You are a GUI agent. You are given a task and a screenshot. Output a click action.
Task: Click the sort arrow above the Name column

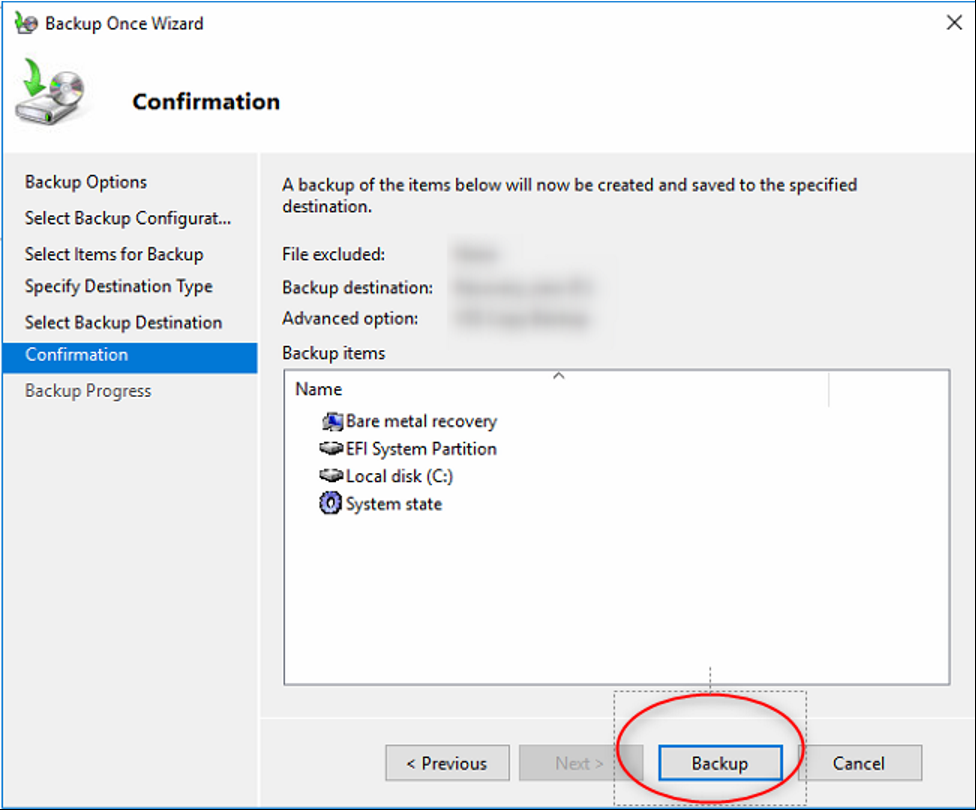tap(559, 376)
